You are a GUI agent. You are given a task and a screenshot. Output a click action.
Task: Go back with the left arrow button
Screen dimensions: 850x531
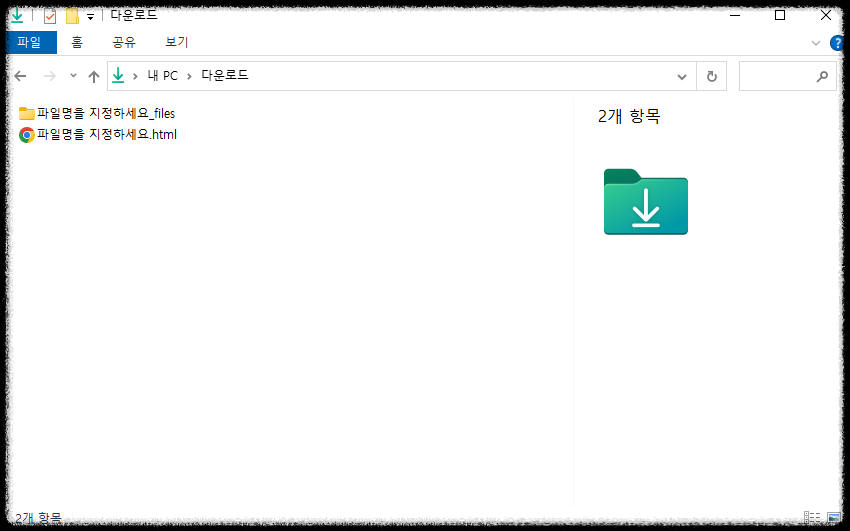21,76
